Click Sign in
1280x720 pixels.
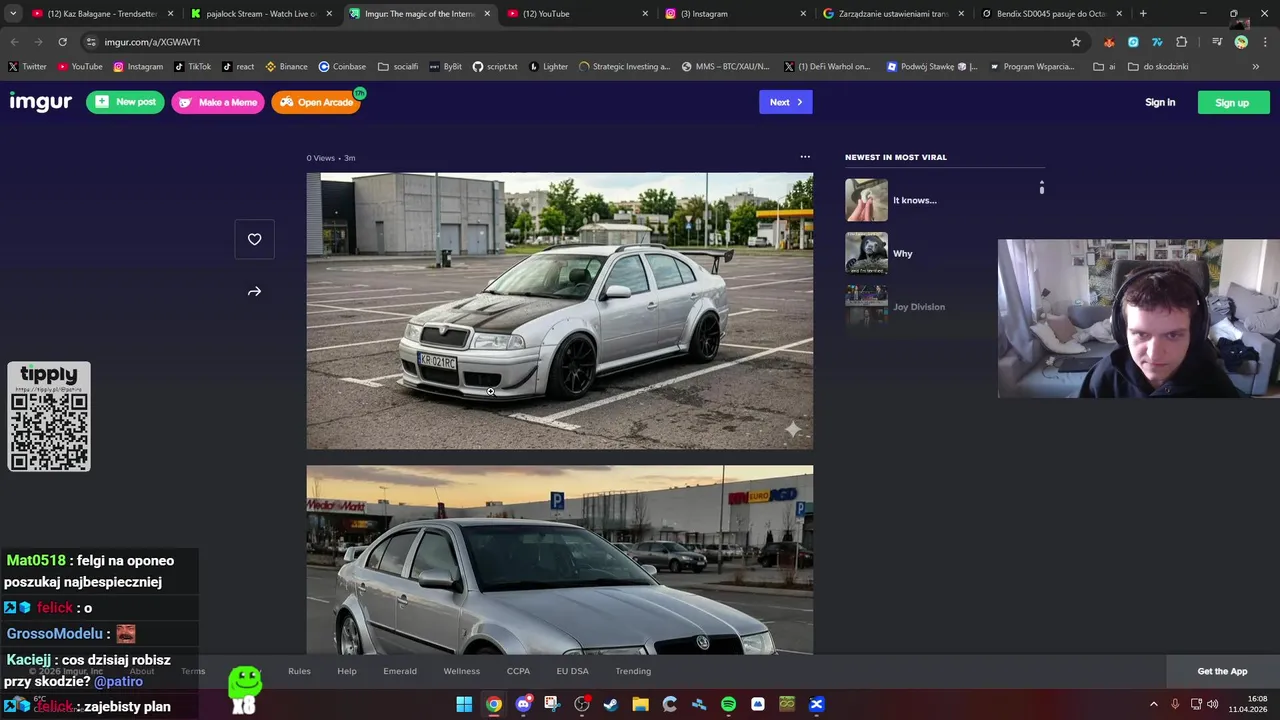tap(1160, 102)
